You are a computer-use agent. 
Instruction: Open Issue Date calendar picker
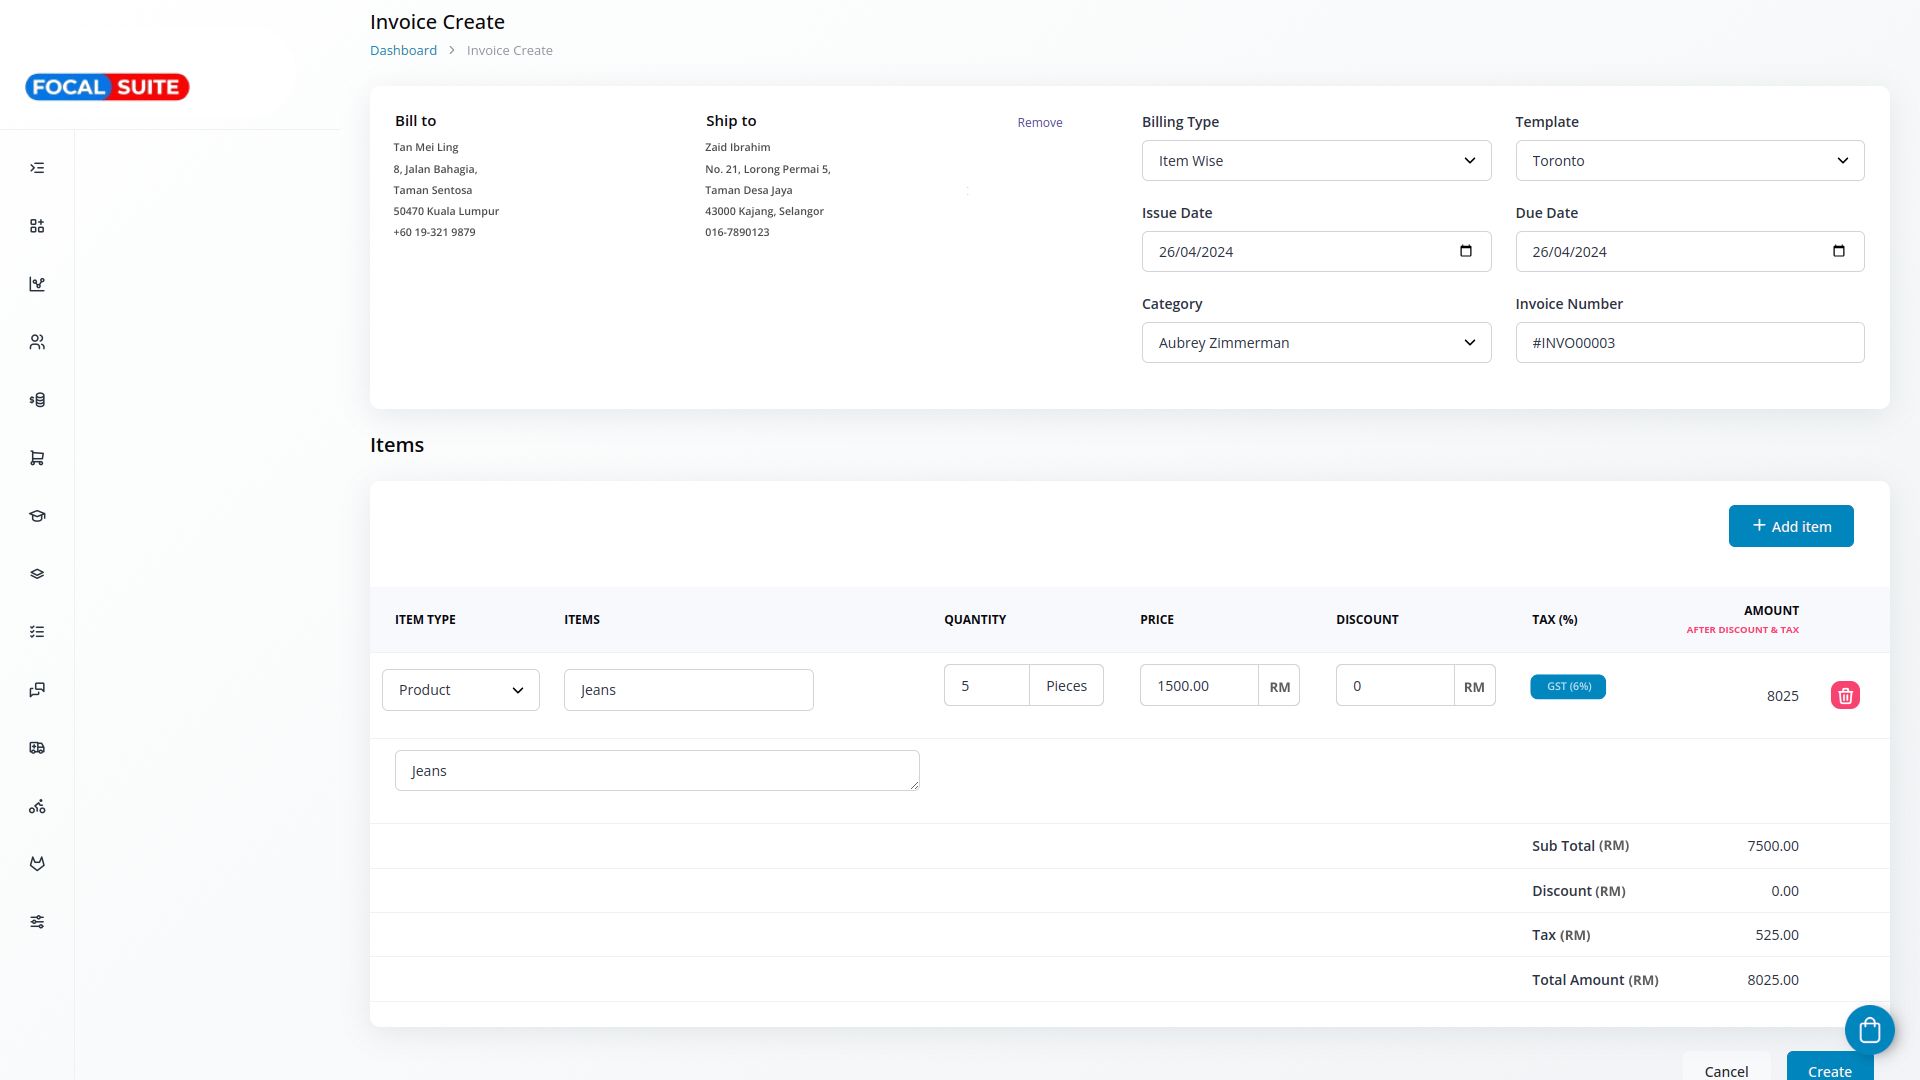pyautogui.click(x=1465, y=251)
